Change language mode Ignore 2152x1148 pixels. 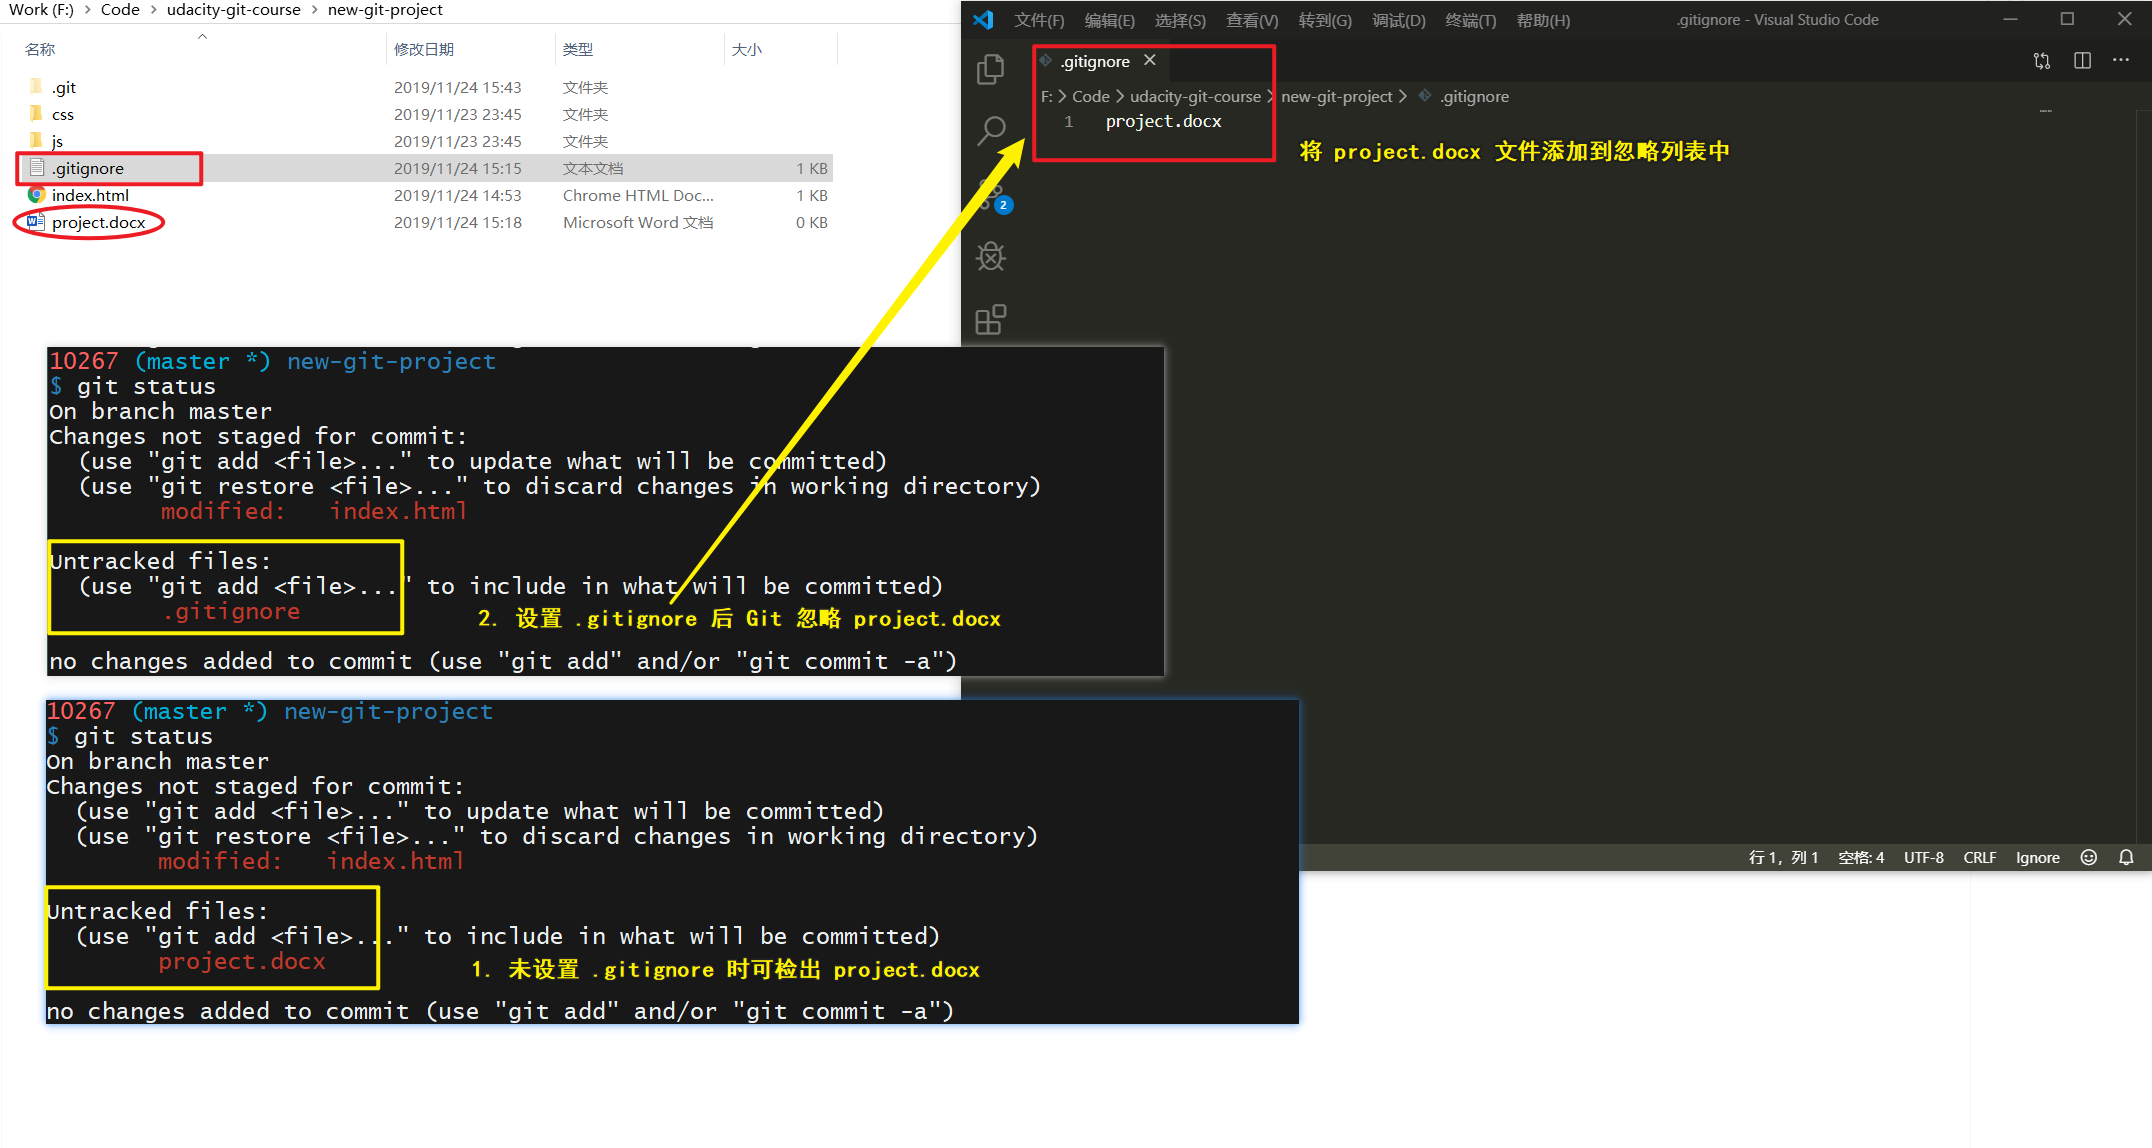point(2037,857)
